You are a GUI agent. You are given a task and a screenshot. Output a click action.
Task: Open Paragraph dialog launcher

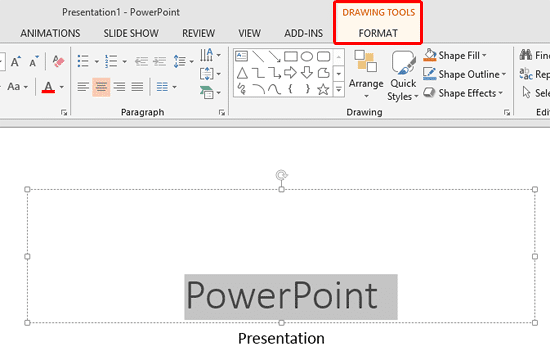222,112
